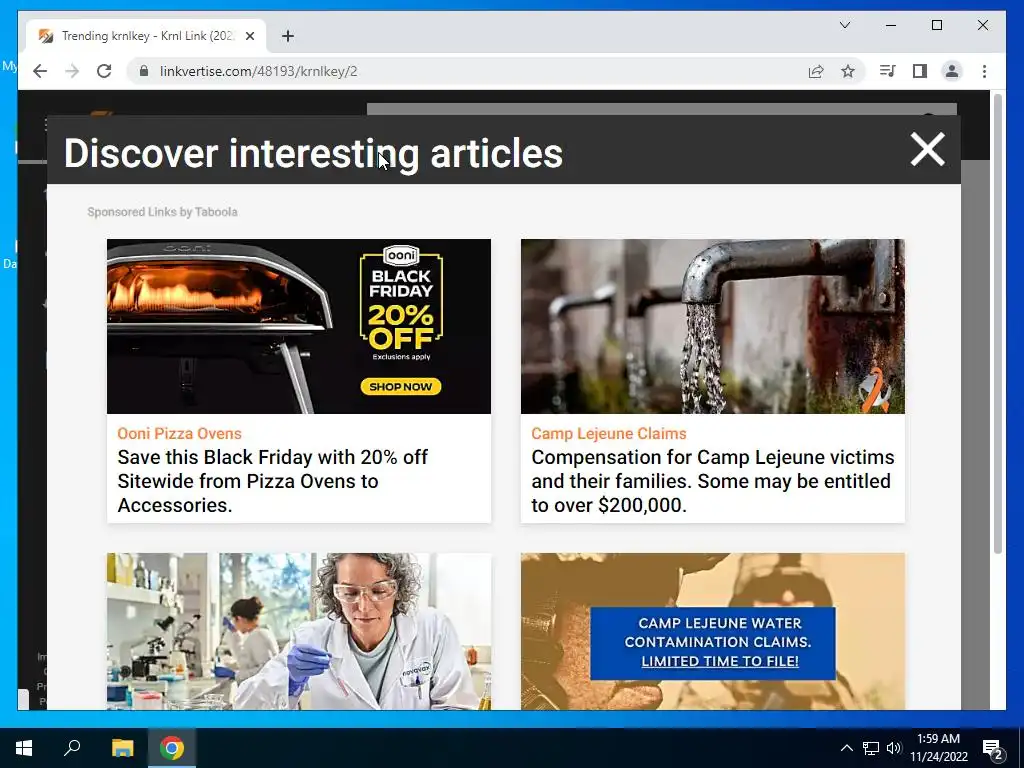
Task: Bookmark this tab with the star
Action: pyautogui.click(x=848, y=71)
